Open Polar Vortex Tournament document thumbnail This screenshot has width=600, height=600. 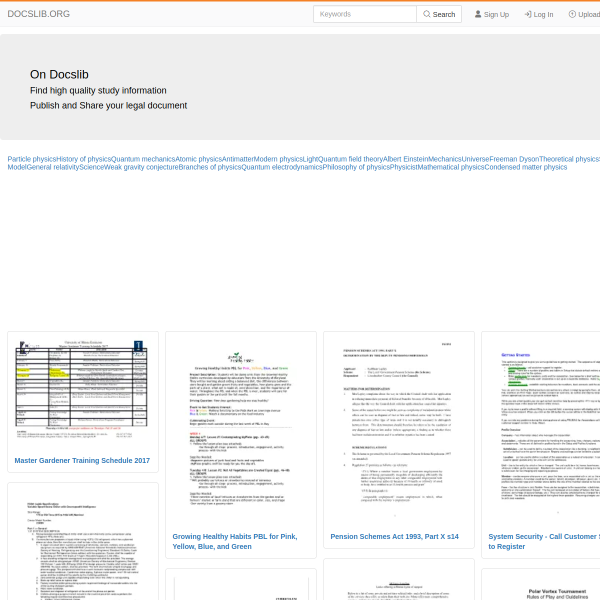click(544, 588)
